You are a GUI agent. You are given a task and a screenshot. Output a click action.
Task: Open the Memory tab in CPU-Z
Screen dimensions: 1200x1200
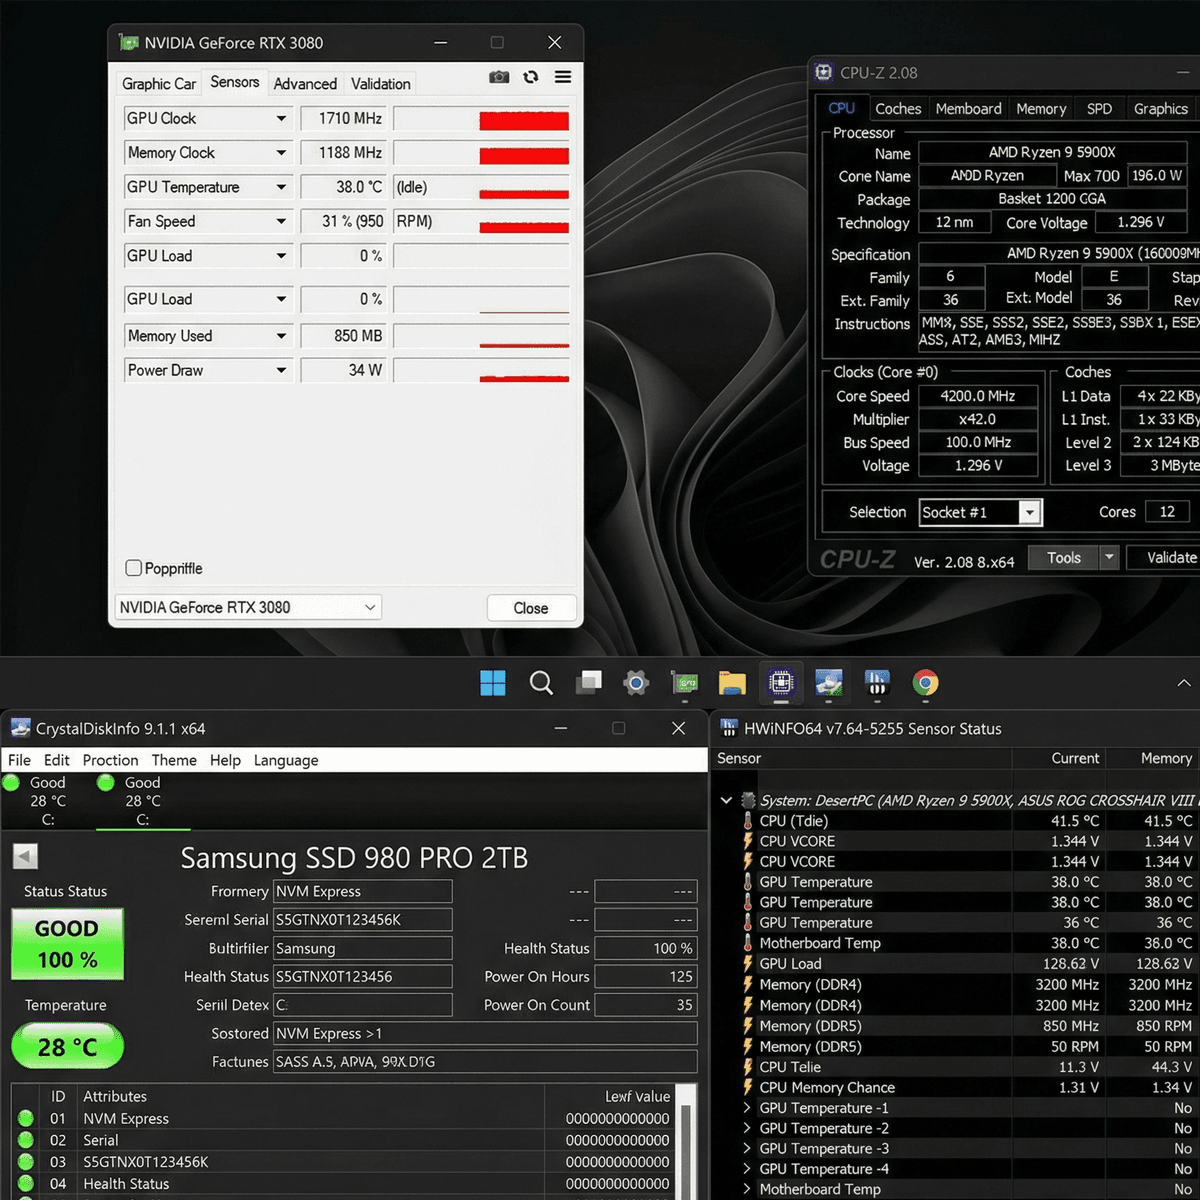click(x=1041, y=109)
